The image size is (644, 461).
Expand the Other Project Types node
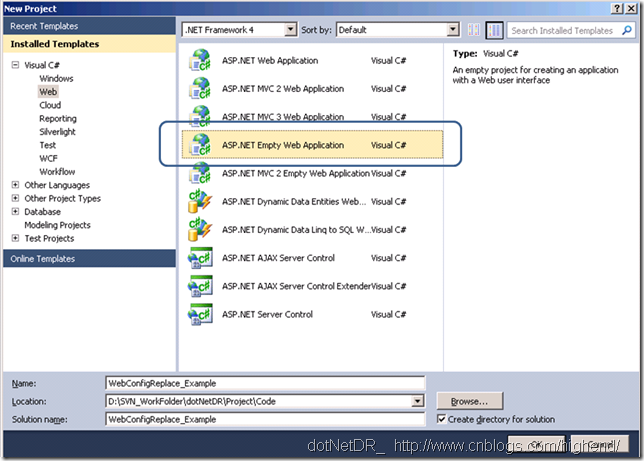point(15,198)
